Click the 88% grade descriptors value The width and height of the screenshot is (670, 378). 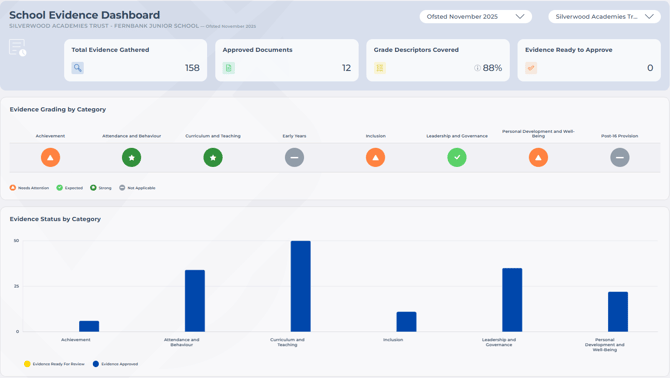[x=492, y=68]
